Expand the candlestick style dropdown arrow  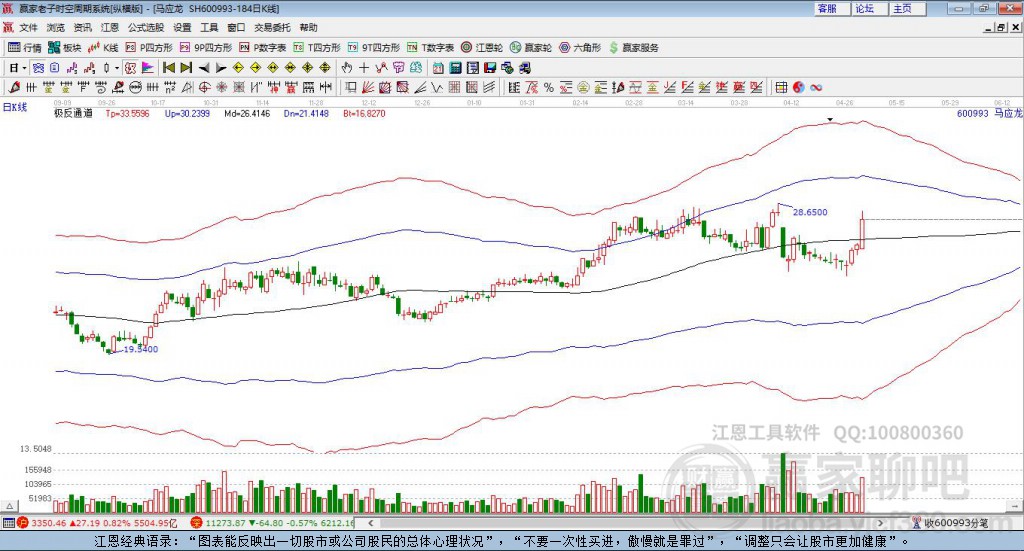coord(117,68)
